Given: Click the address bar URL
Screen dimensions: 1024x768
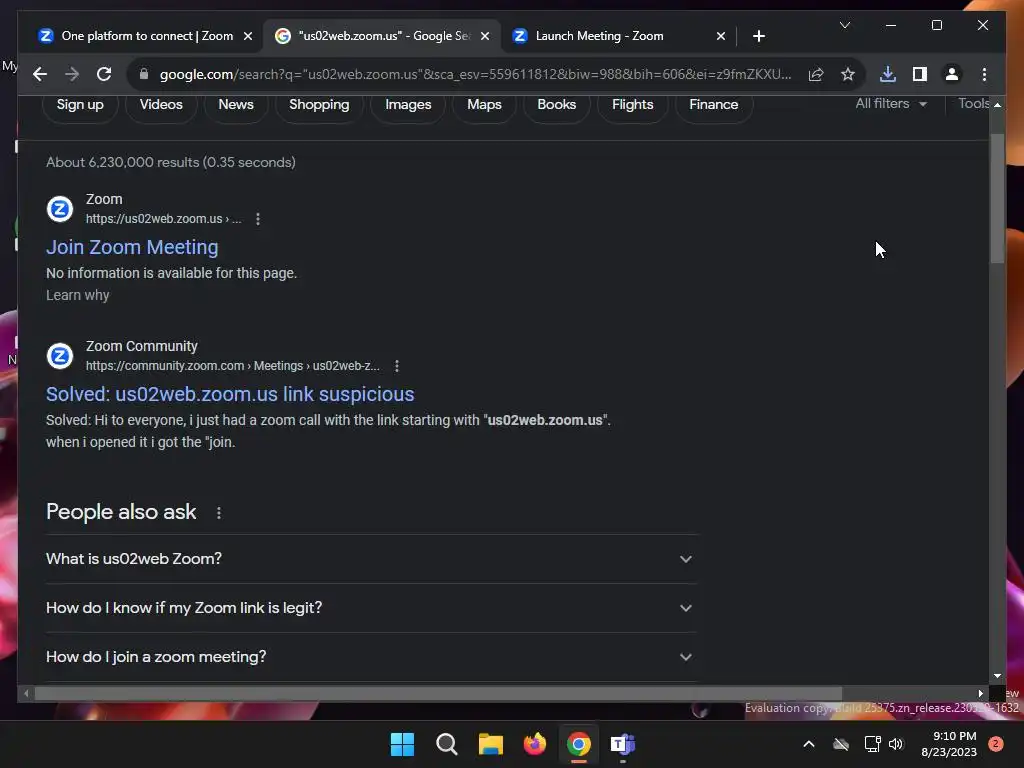Looking at the screenshot, I should pos(475,74).
